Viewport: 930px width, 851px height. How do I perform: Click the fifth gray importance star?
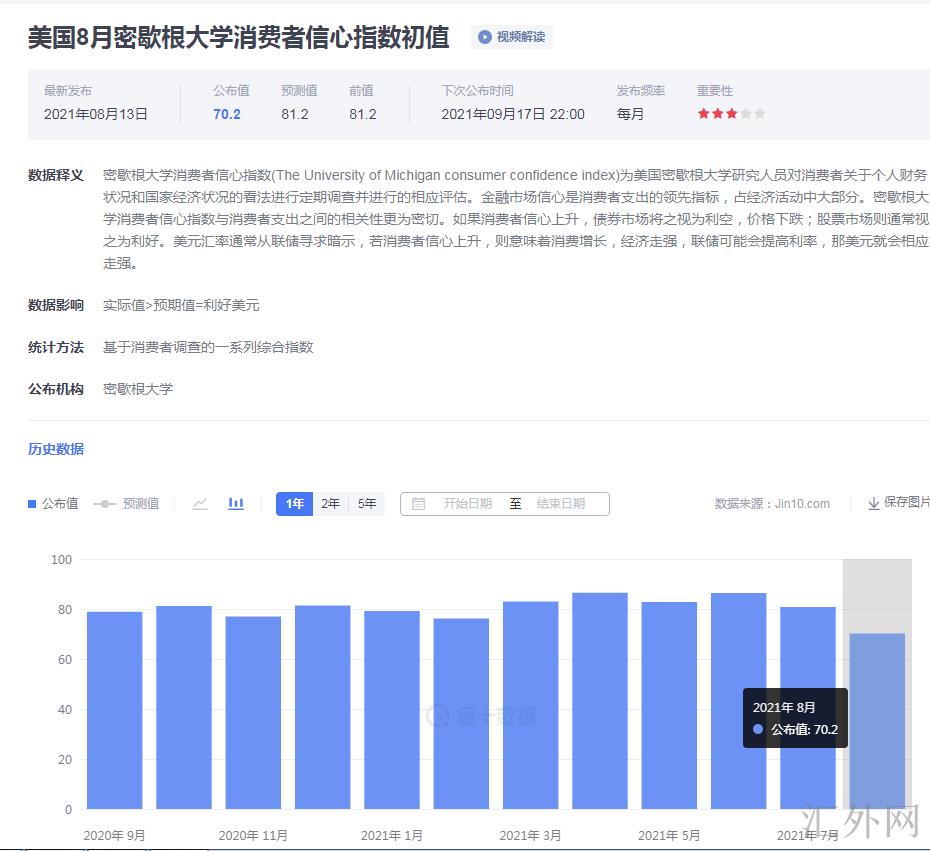pos(760,114)
